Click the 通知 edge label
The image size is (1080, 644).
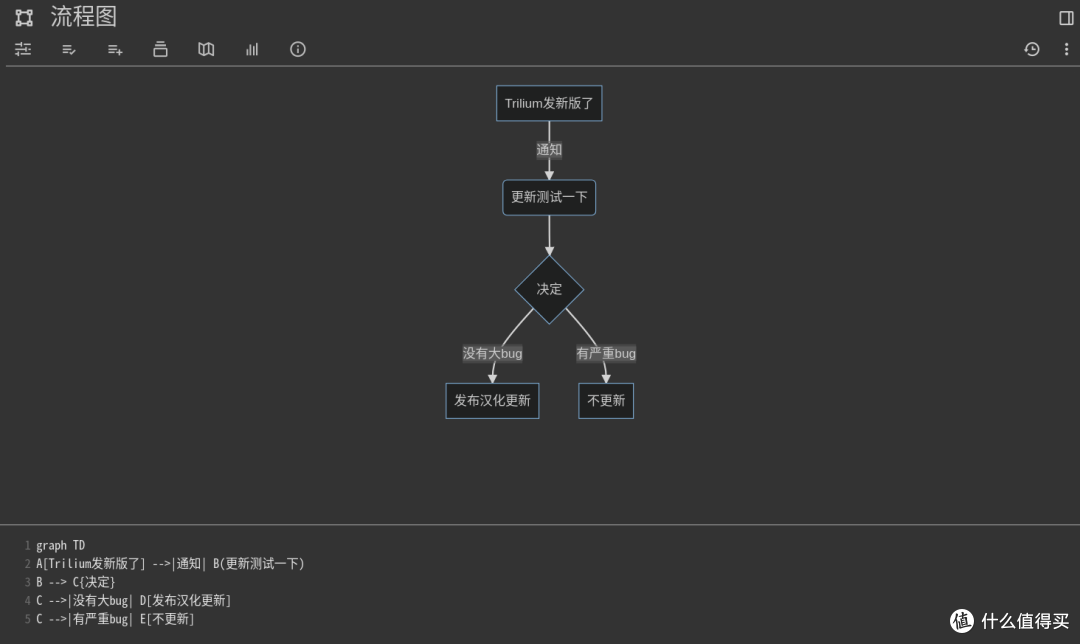coord(549,149)
